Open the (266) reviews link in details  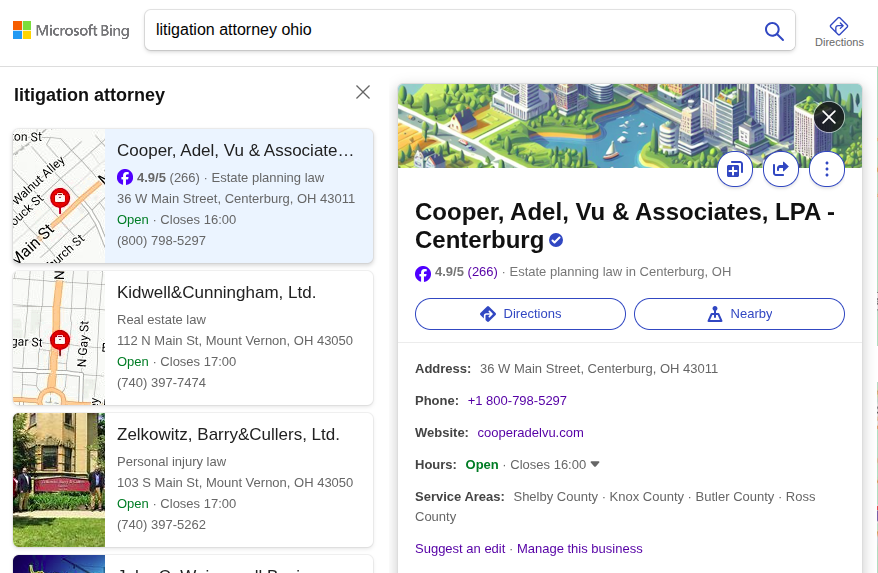pyautogui.click(x=482, y=272)
